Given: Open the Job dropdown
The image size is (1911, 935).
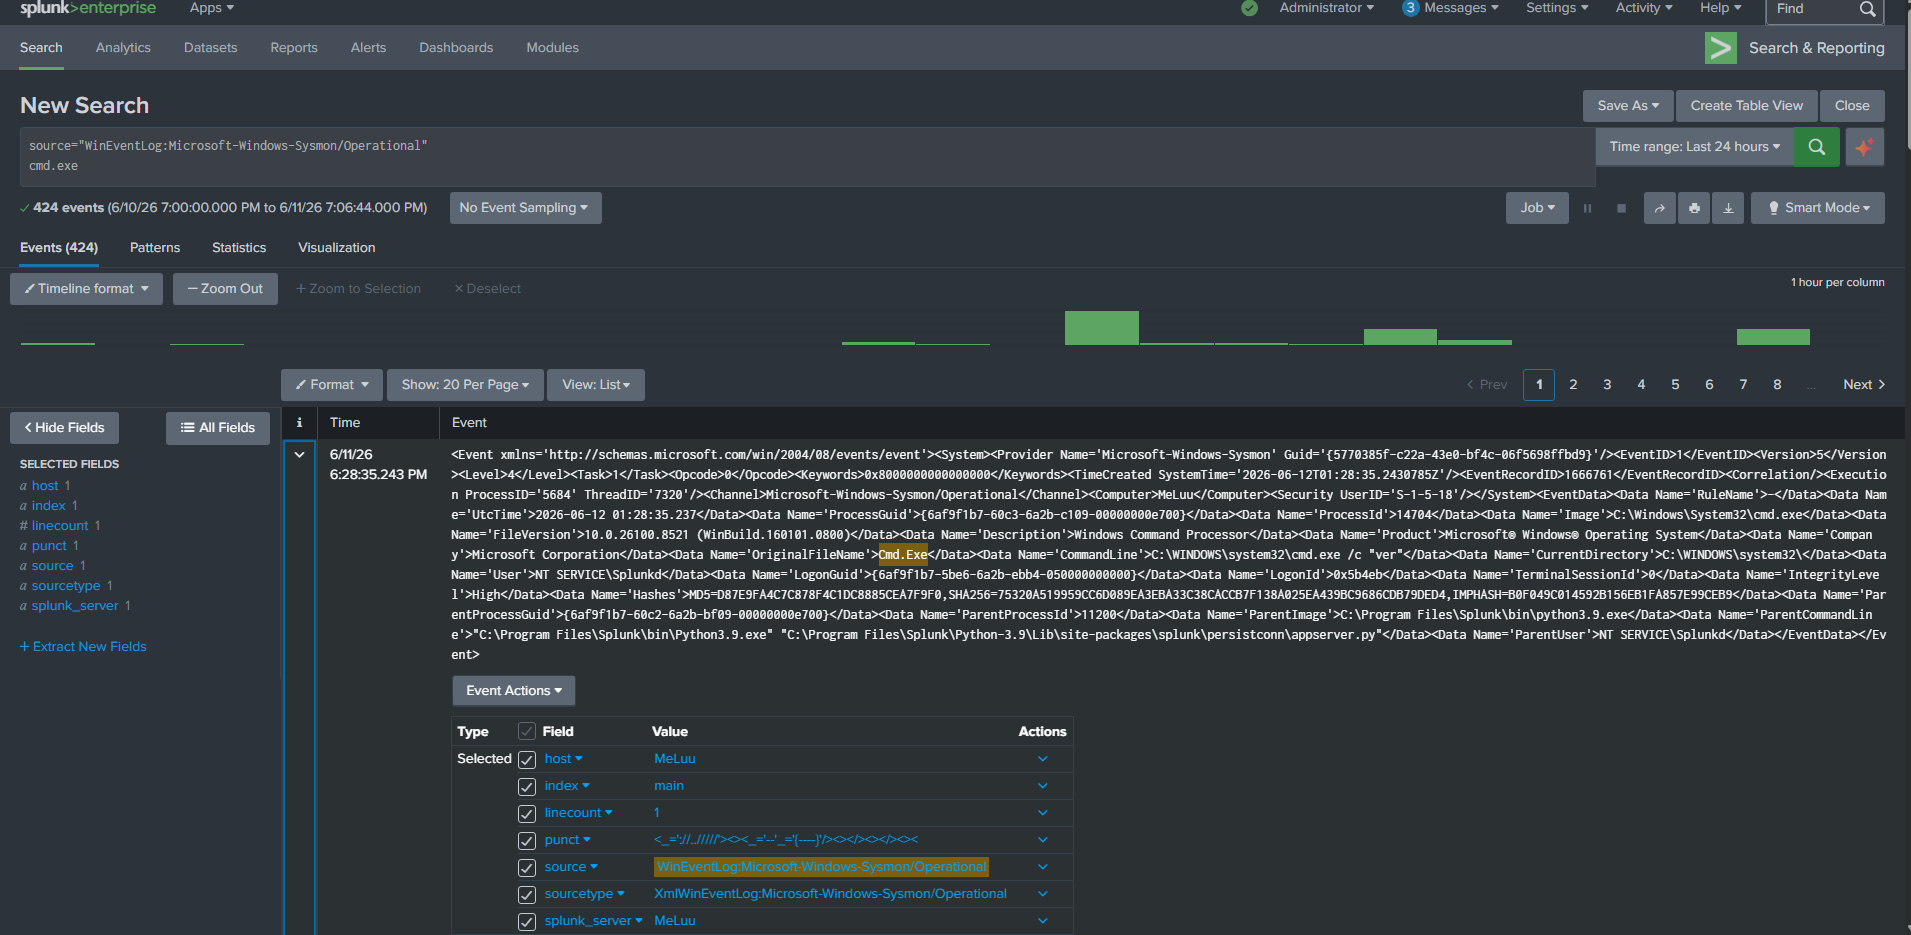Looking at the screenshot, I should click(1537, 208).
